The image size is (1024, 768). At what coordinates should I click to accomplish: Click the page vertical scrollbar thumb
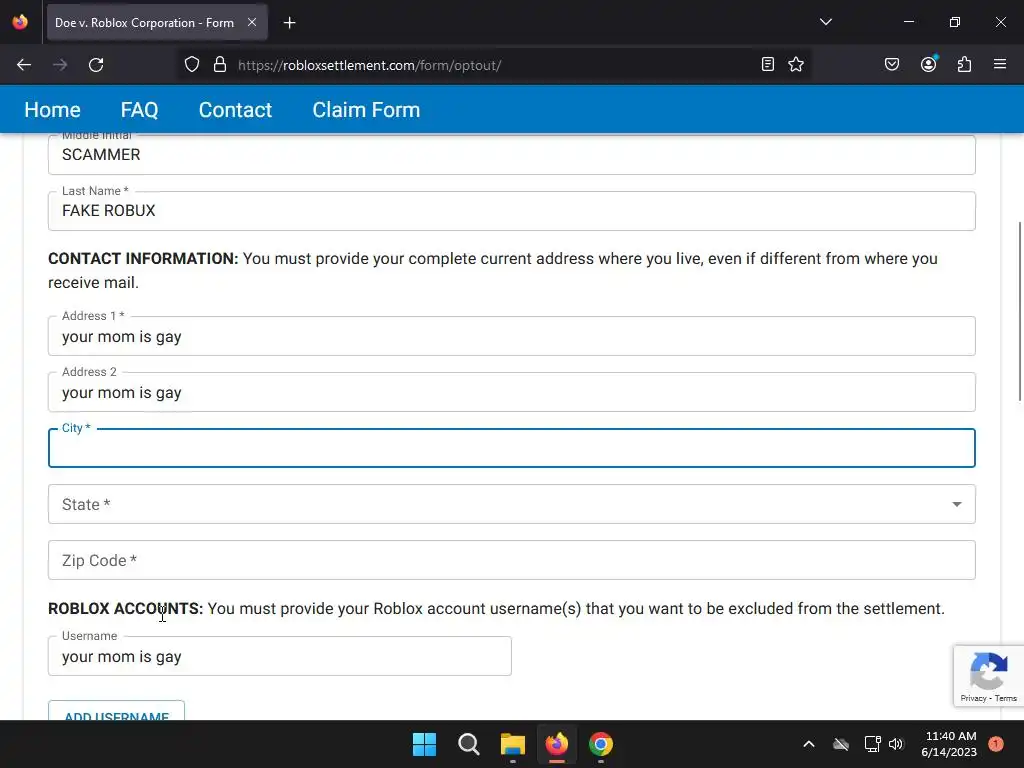[x=1019, y=312]
